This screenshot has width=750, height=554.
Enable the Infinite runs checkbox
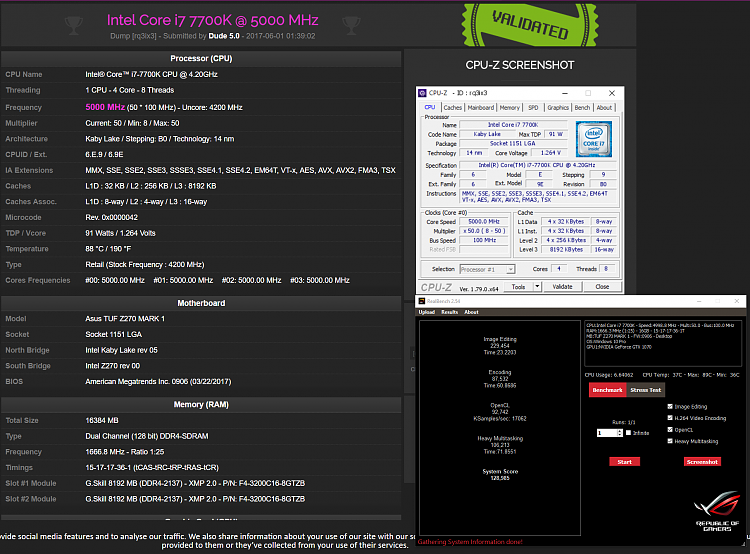tap(629, 432)
